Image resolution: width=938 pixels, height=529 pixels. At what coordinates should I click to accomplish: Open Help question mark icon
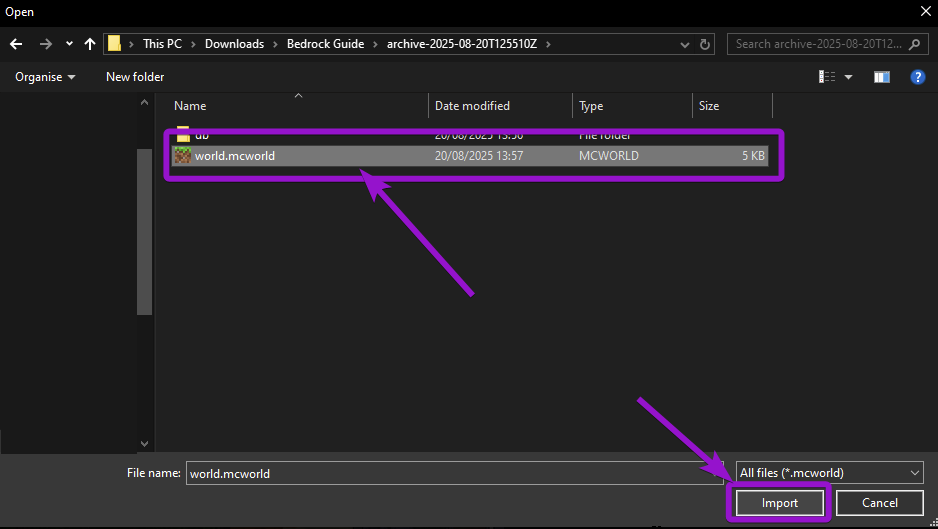coord(918,77)
